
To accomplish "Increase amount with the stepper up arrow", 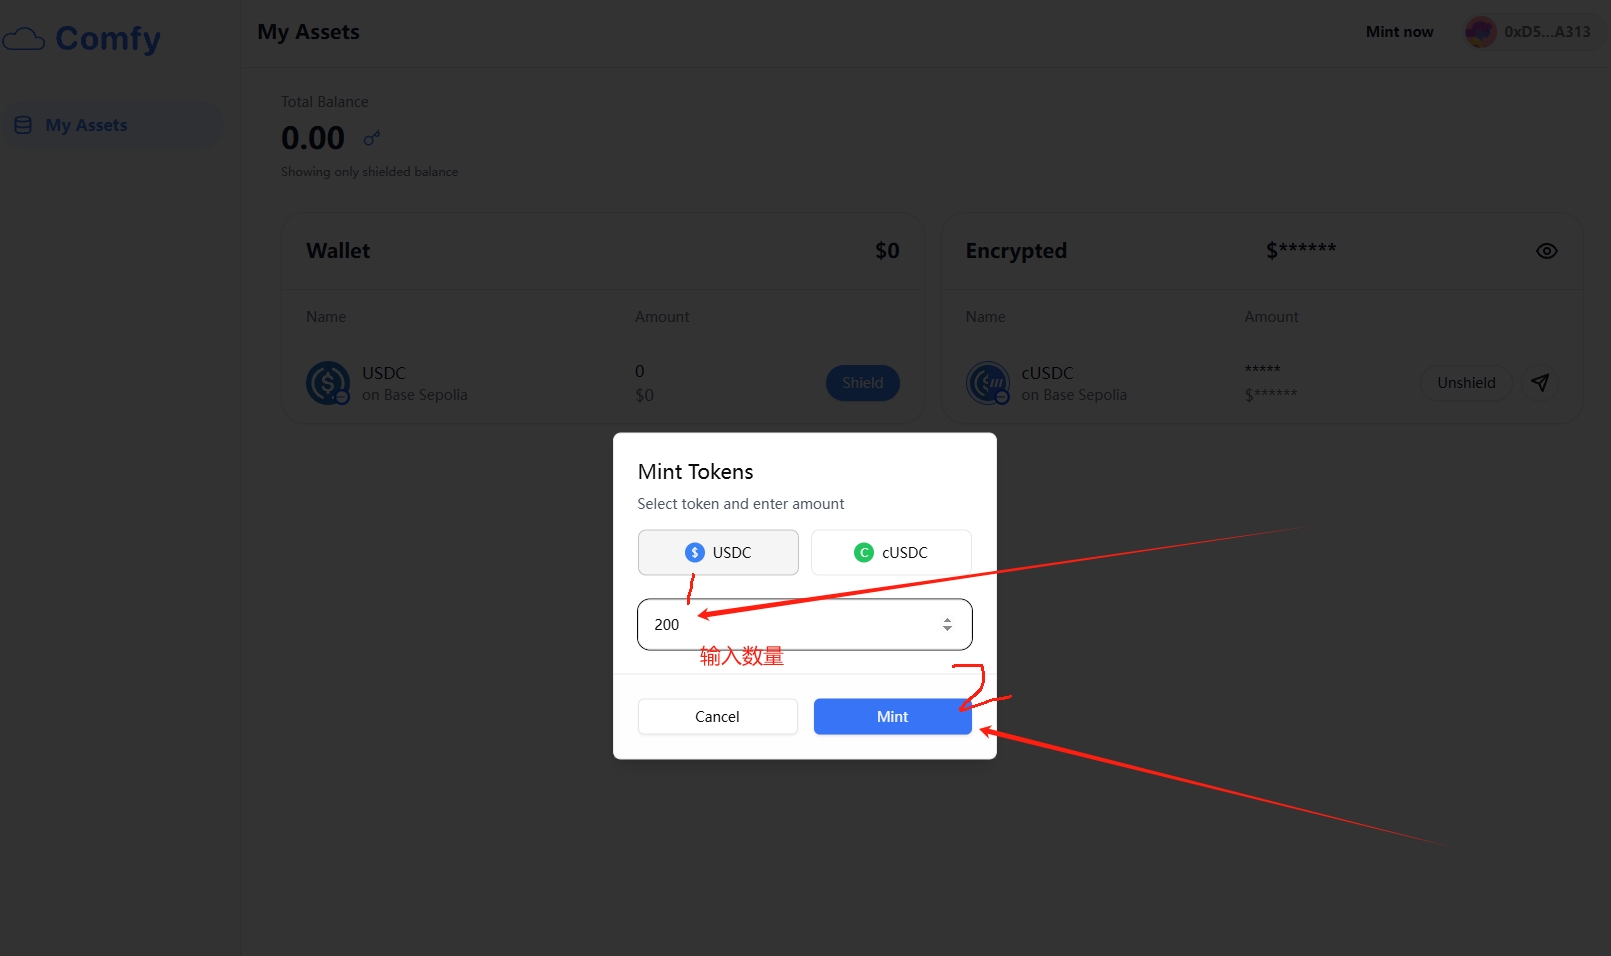I will click(947, 619).
